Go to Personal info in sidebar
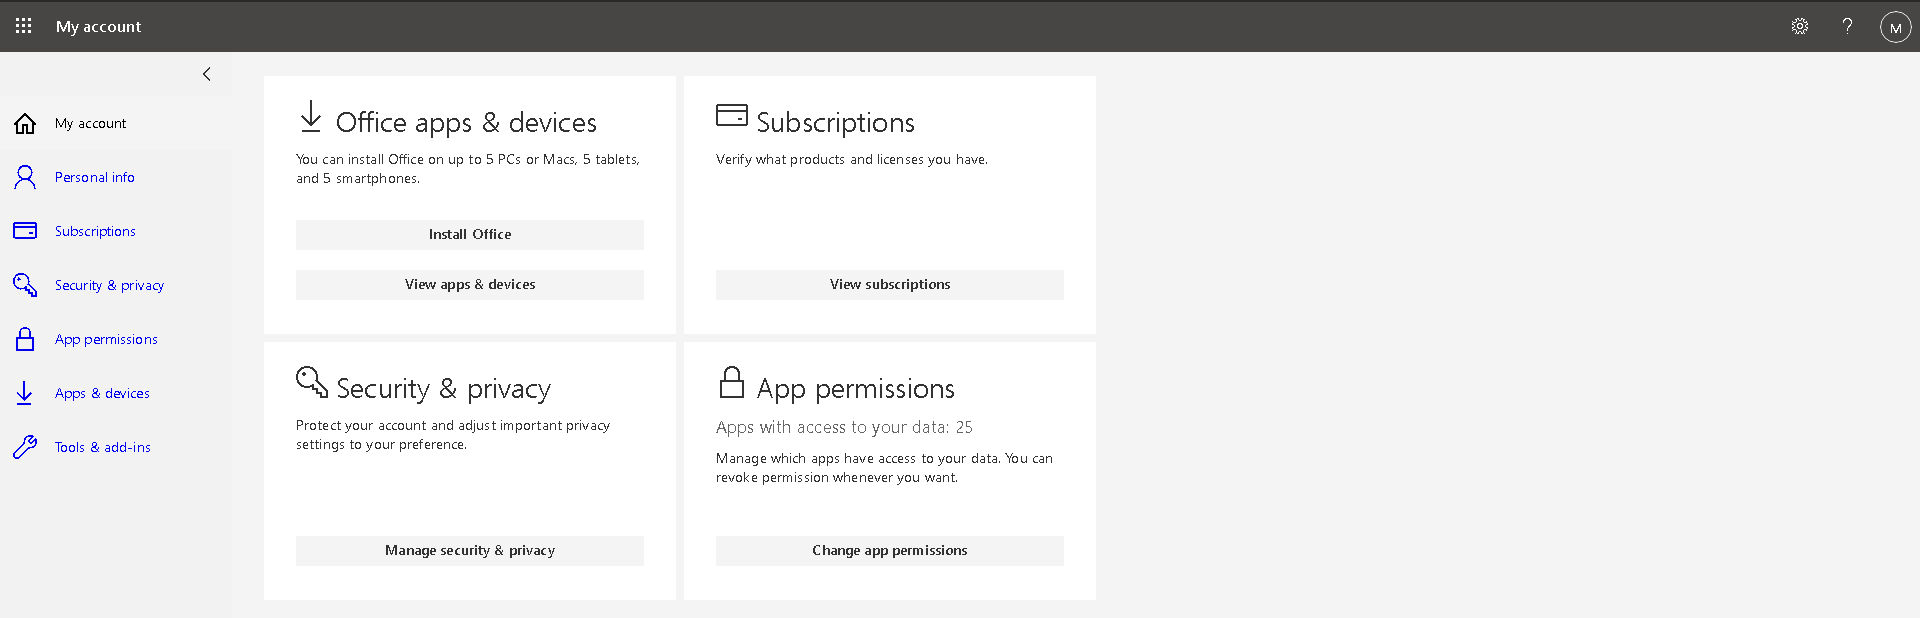The height and width of the screenshot is (618, 1920). (x=95, y=178)
